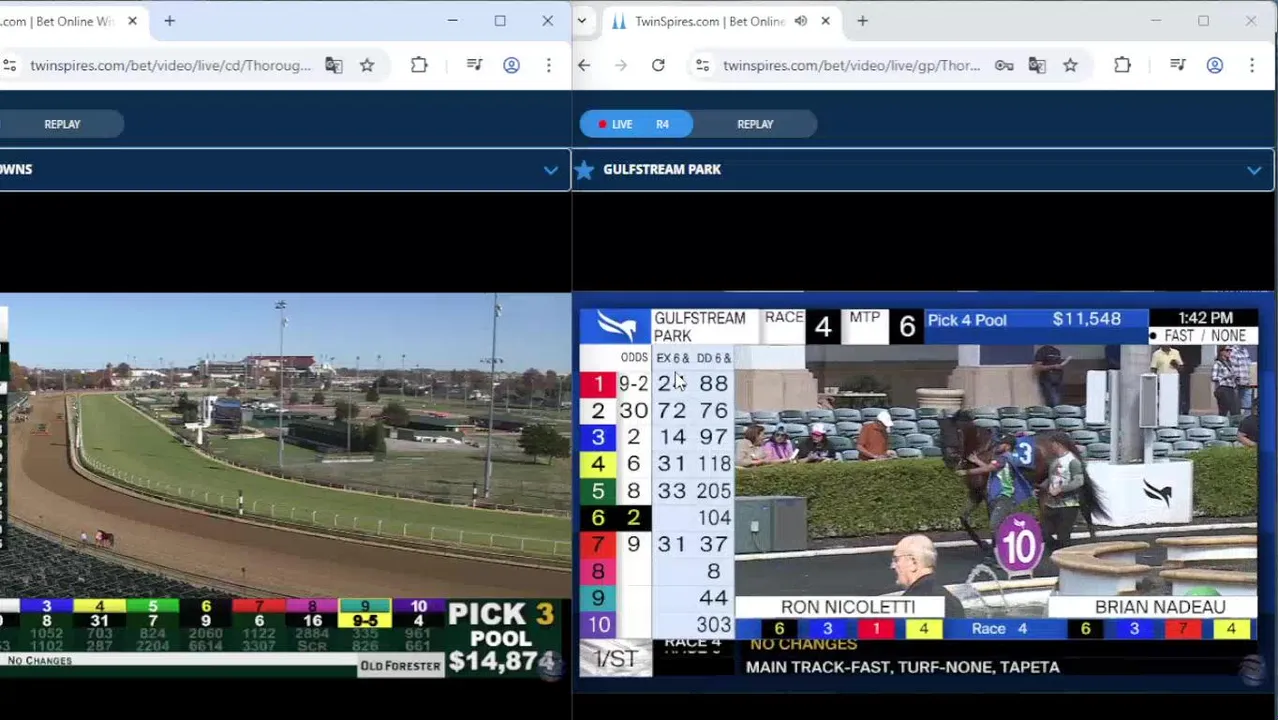Open media controls in the right window
Viewport: 1278px width, 720px height.
(x=1177, y=65)
